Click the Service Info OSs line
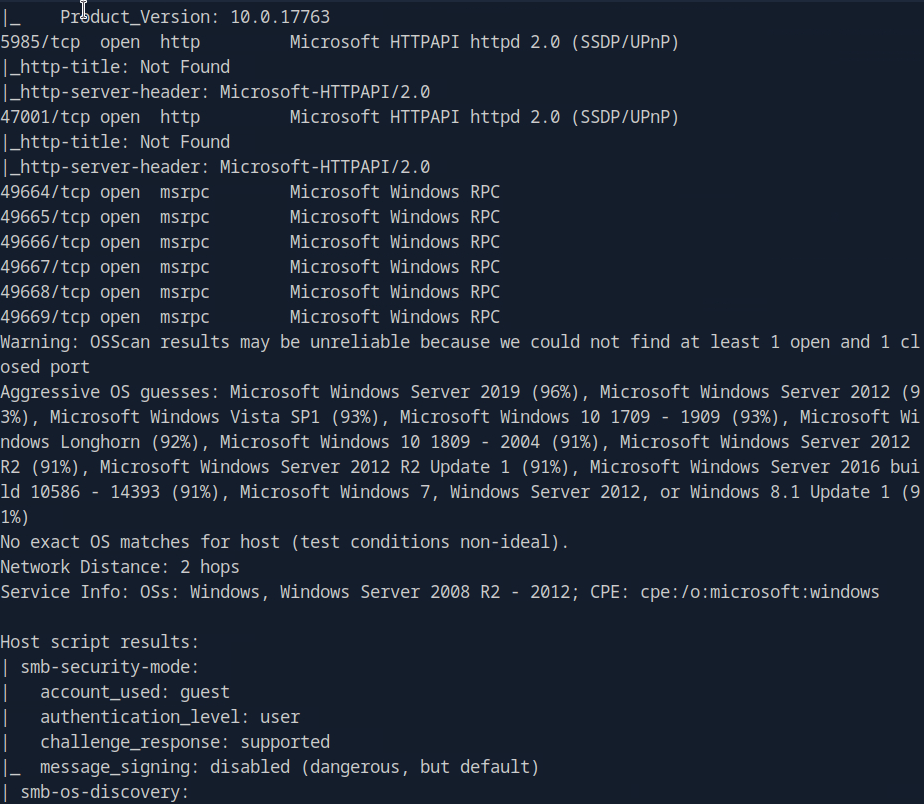The height and width of the screenshot is (804, 924). [x=440, y=592]
